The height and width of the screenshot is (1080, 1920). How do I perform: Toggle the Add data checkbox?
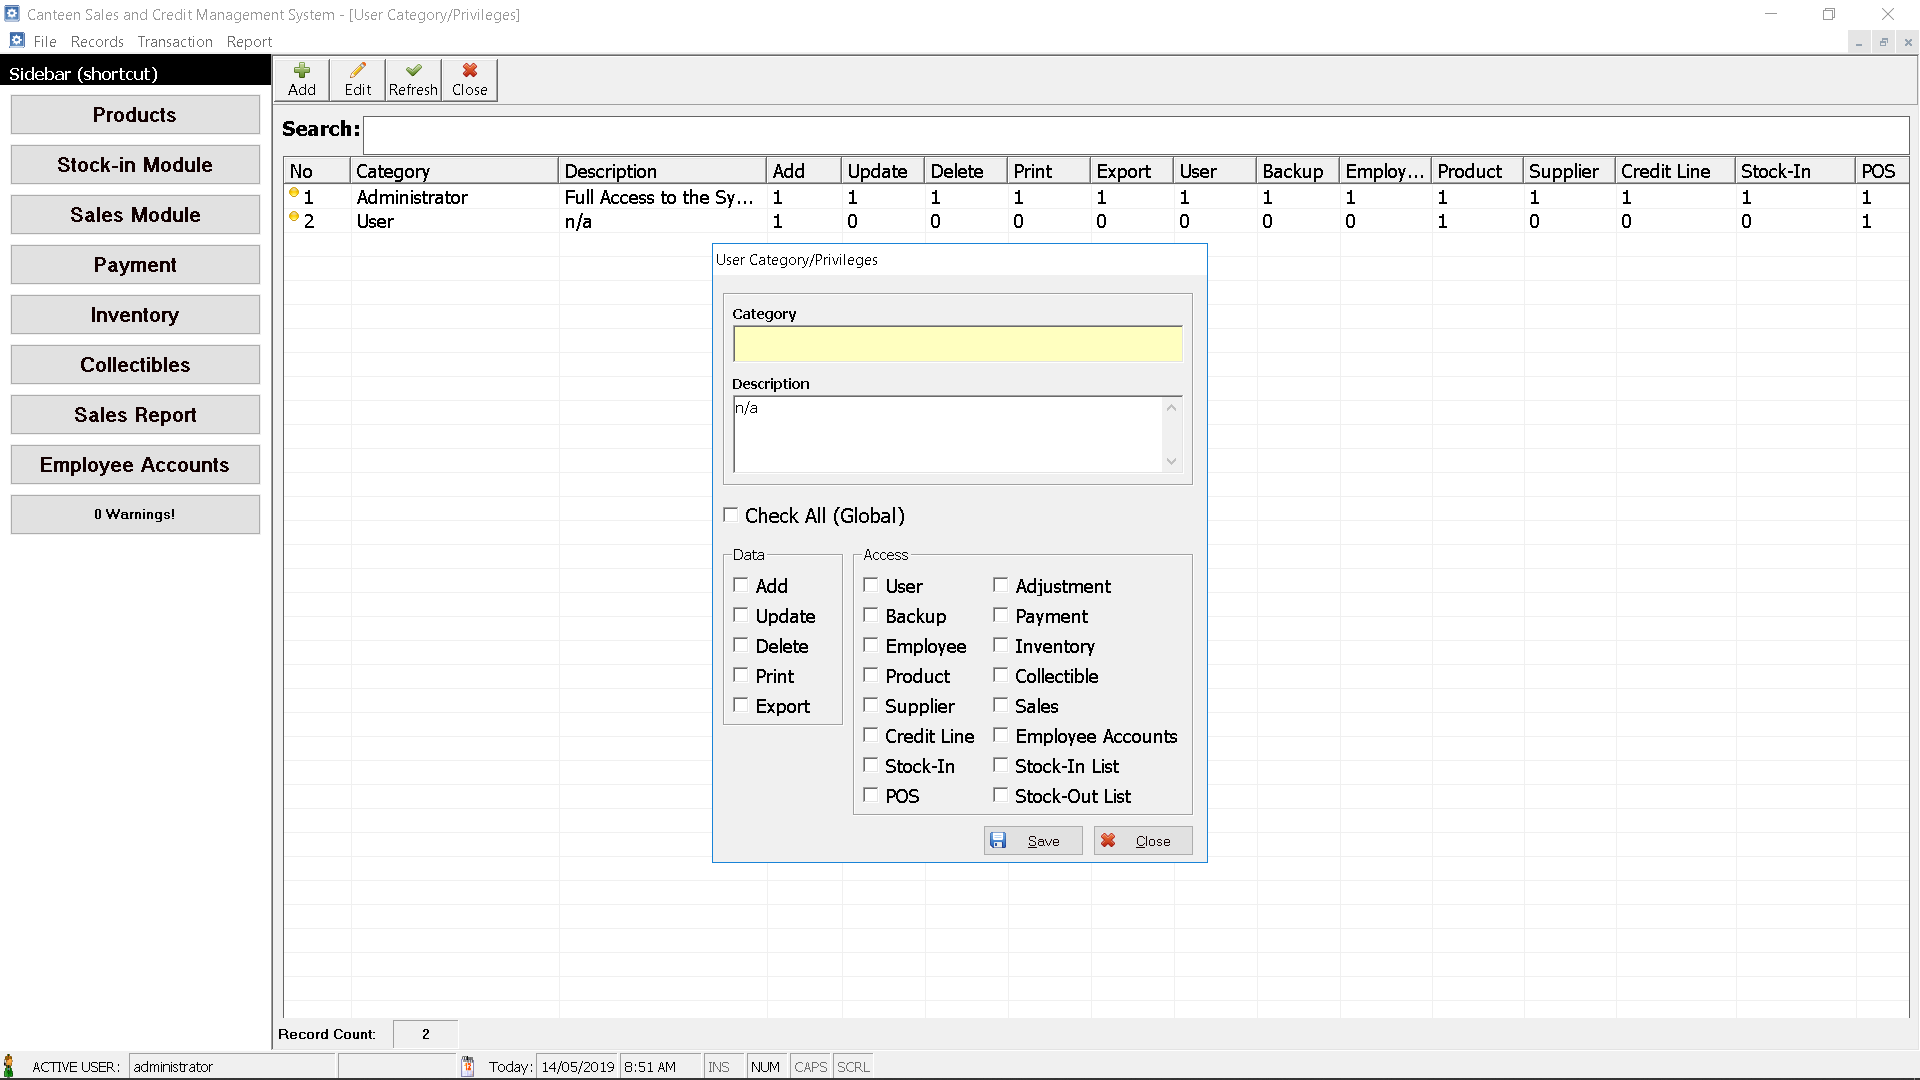[741, 585]
